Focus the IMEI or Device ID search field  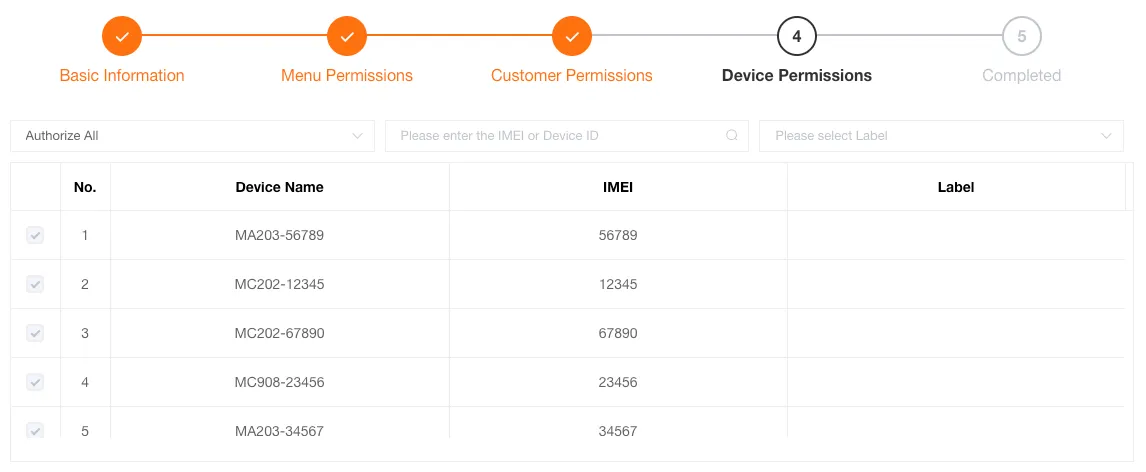pyautogui.click(x=555, y=136)
